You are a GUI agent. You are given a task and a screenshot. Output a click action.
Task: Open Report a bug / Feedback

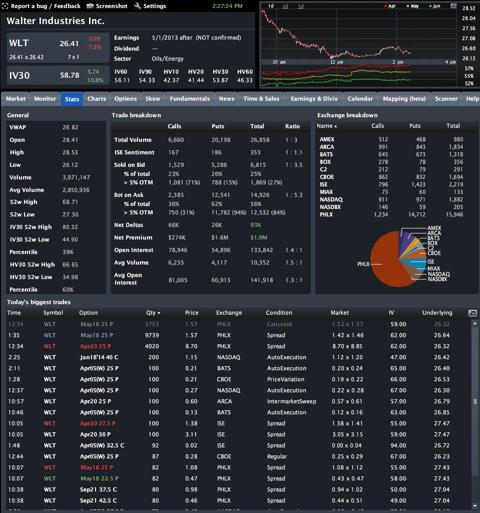click(41, 6)
